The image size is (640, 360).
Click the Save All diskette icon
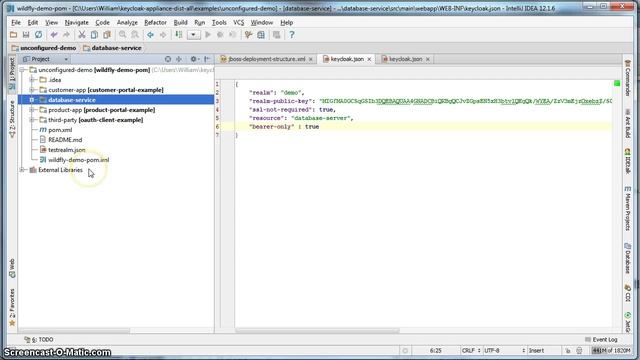pyautogui.click(x=26, y=35)
